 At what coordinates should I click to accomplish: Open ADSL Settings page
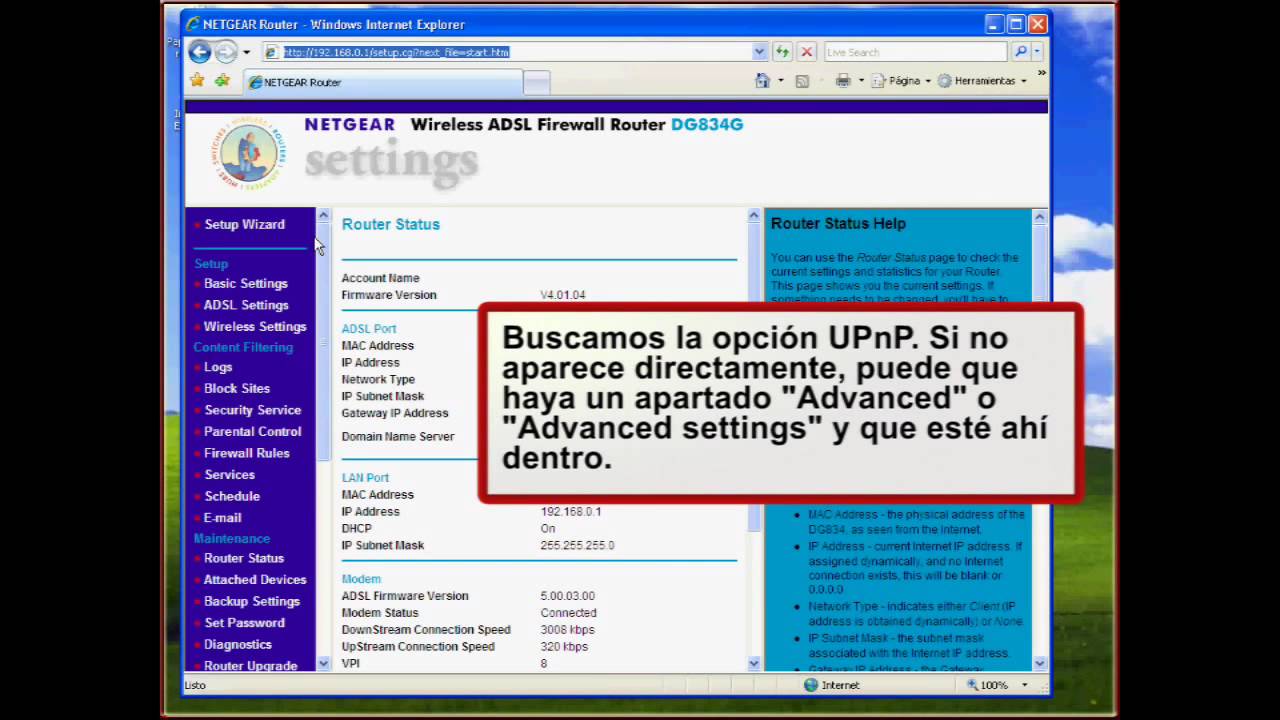[x=246, y=305]
